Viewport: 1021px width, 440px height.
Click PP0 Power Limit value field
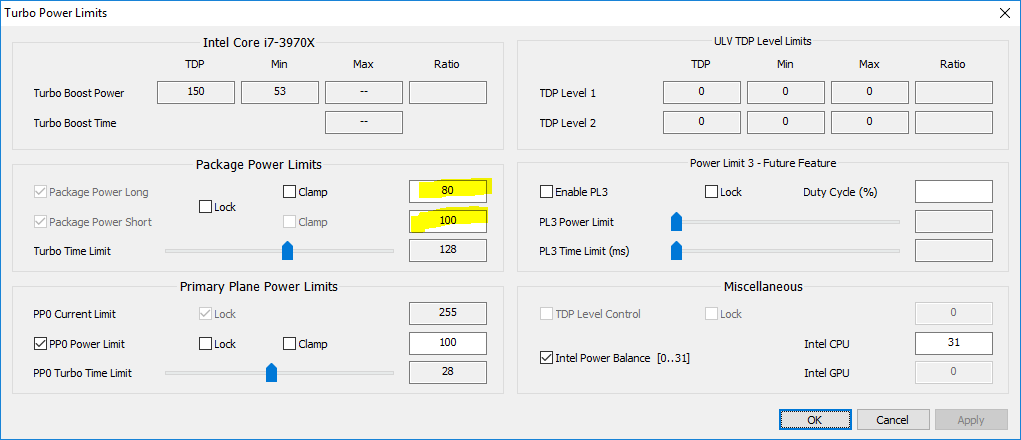pos(447,343)
